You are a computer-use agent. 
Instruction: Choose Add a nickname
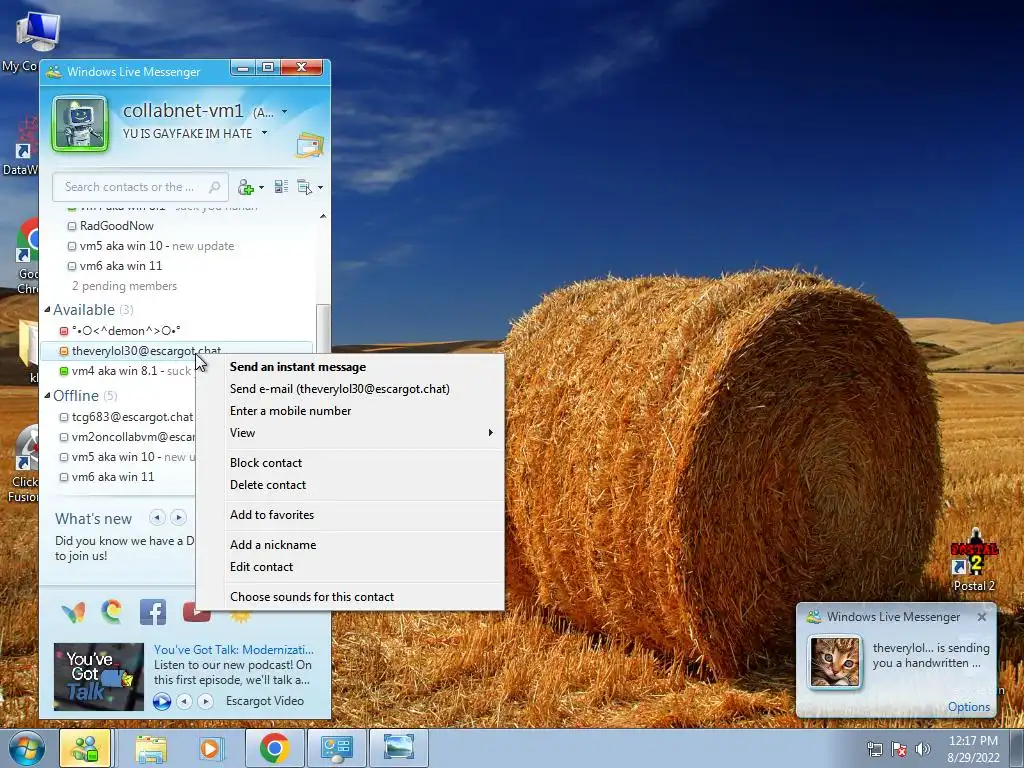(273, 545)
